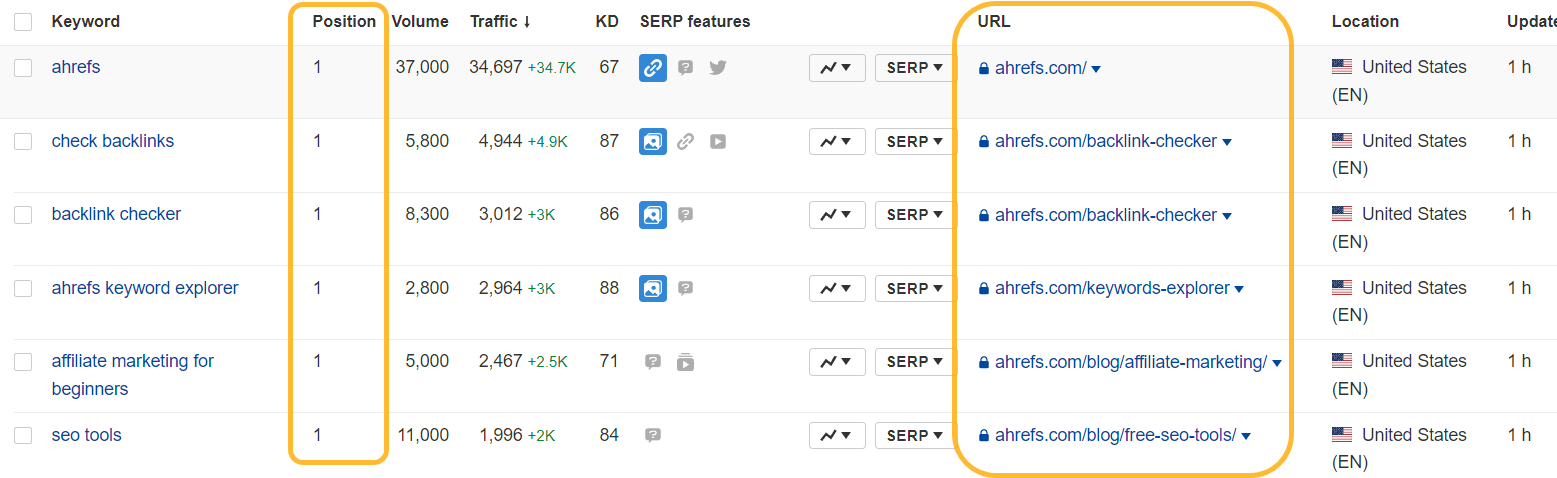Toggle the select-all checkbox in the header
This screenshot has width=1557, height=478.
tap(23, 22)
